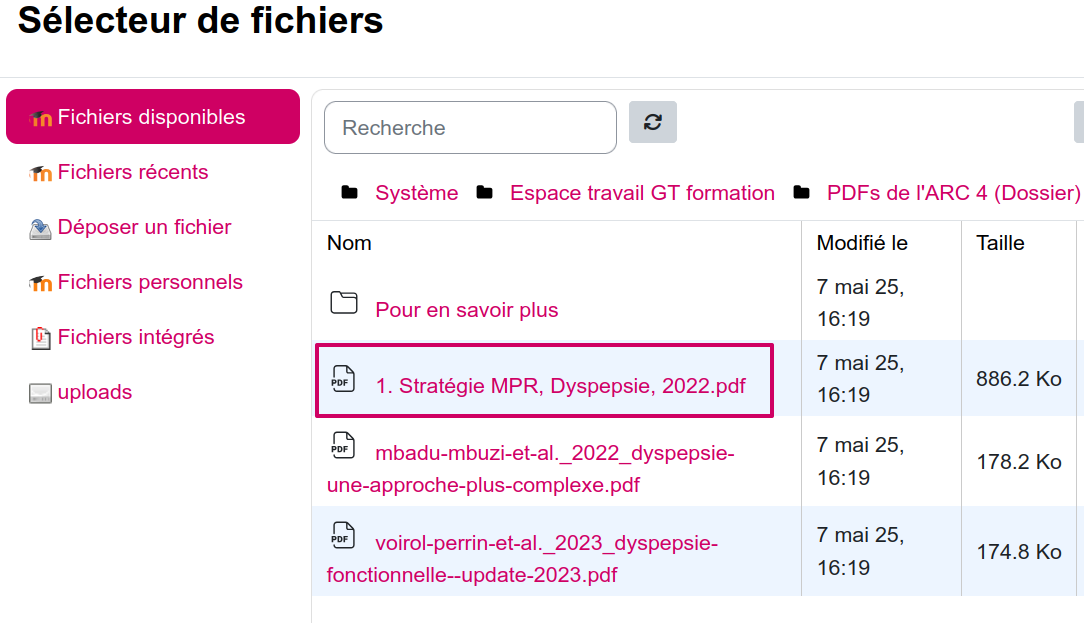
Task: Choose the mbadu-mbuzi dyspepsie PDF file
Action: pos(531,469)
